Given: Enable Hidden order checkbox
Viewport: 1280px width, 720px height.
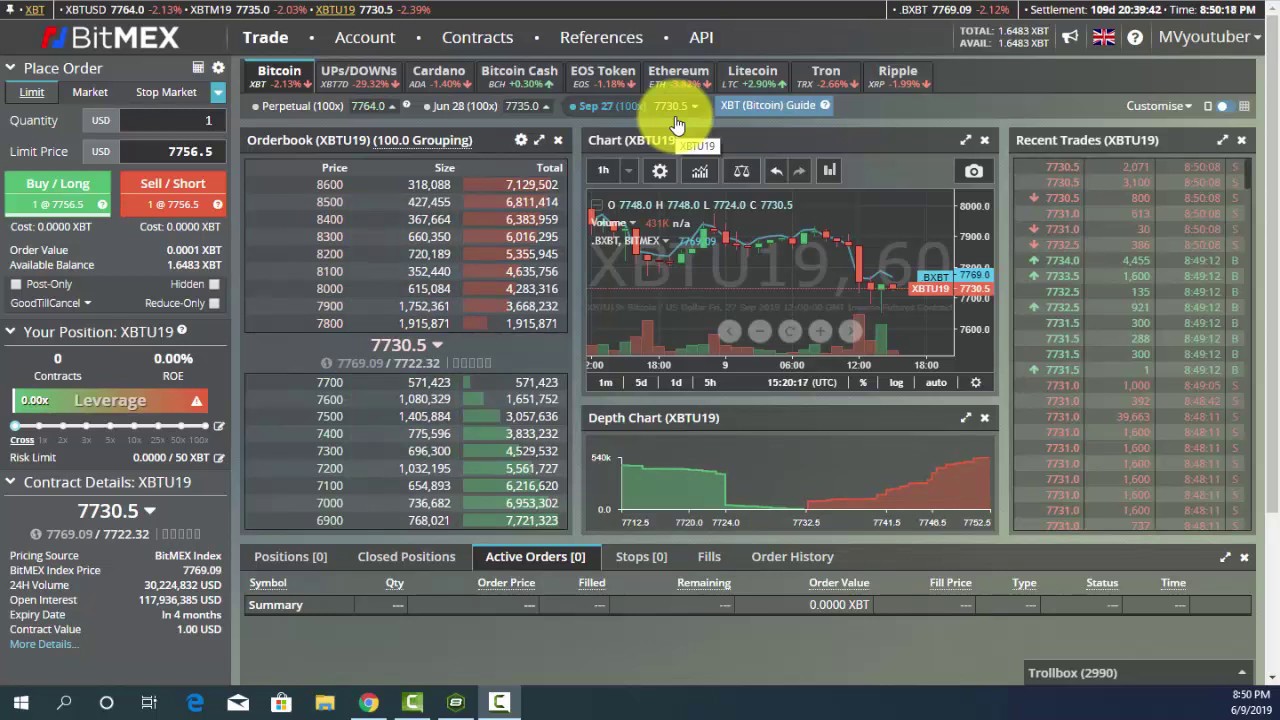Looking at the screenshot, I should pos(214,284).
